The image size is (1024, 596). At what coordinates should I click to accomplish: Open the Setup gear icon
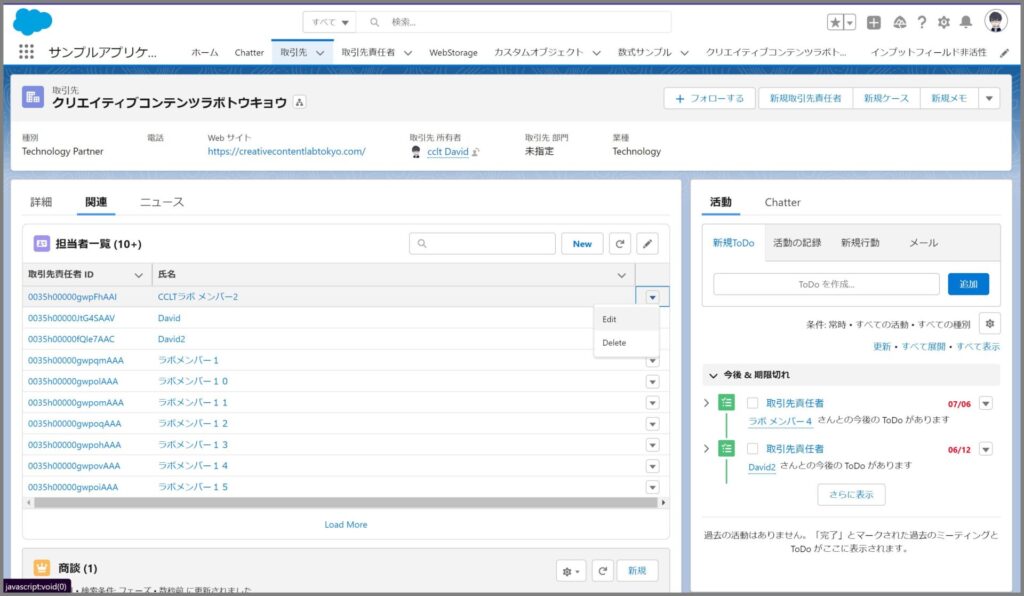point(943,22)
